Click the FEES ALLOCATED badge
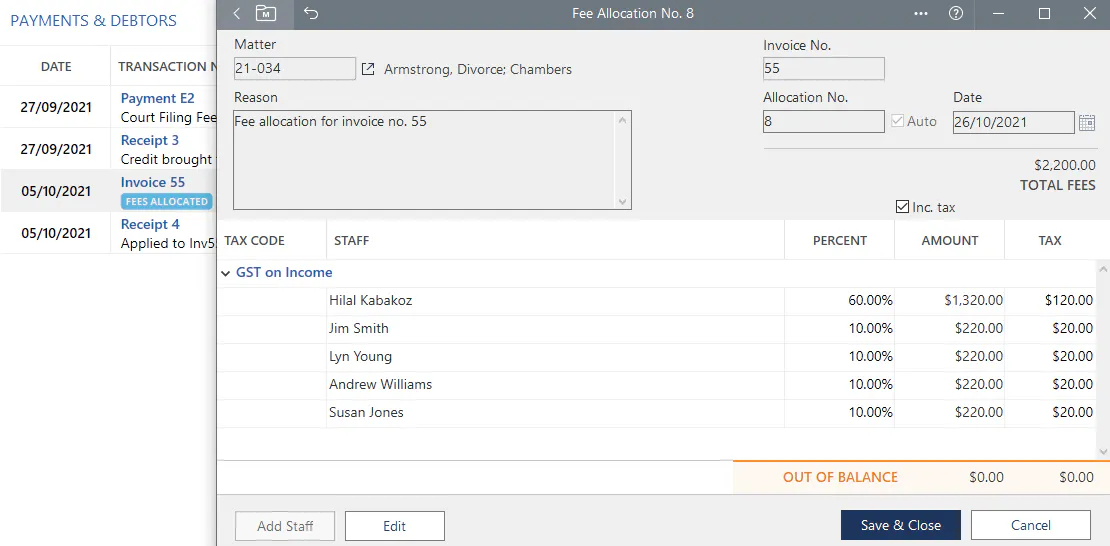Viewport: 1110px width, 546px height. point(166,201)
